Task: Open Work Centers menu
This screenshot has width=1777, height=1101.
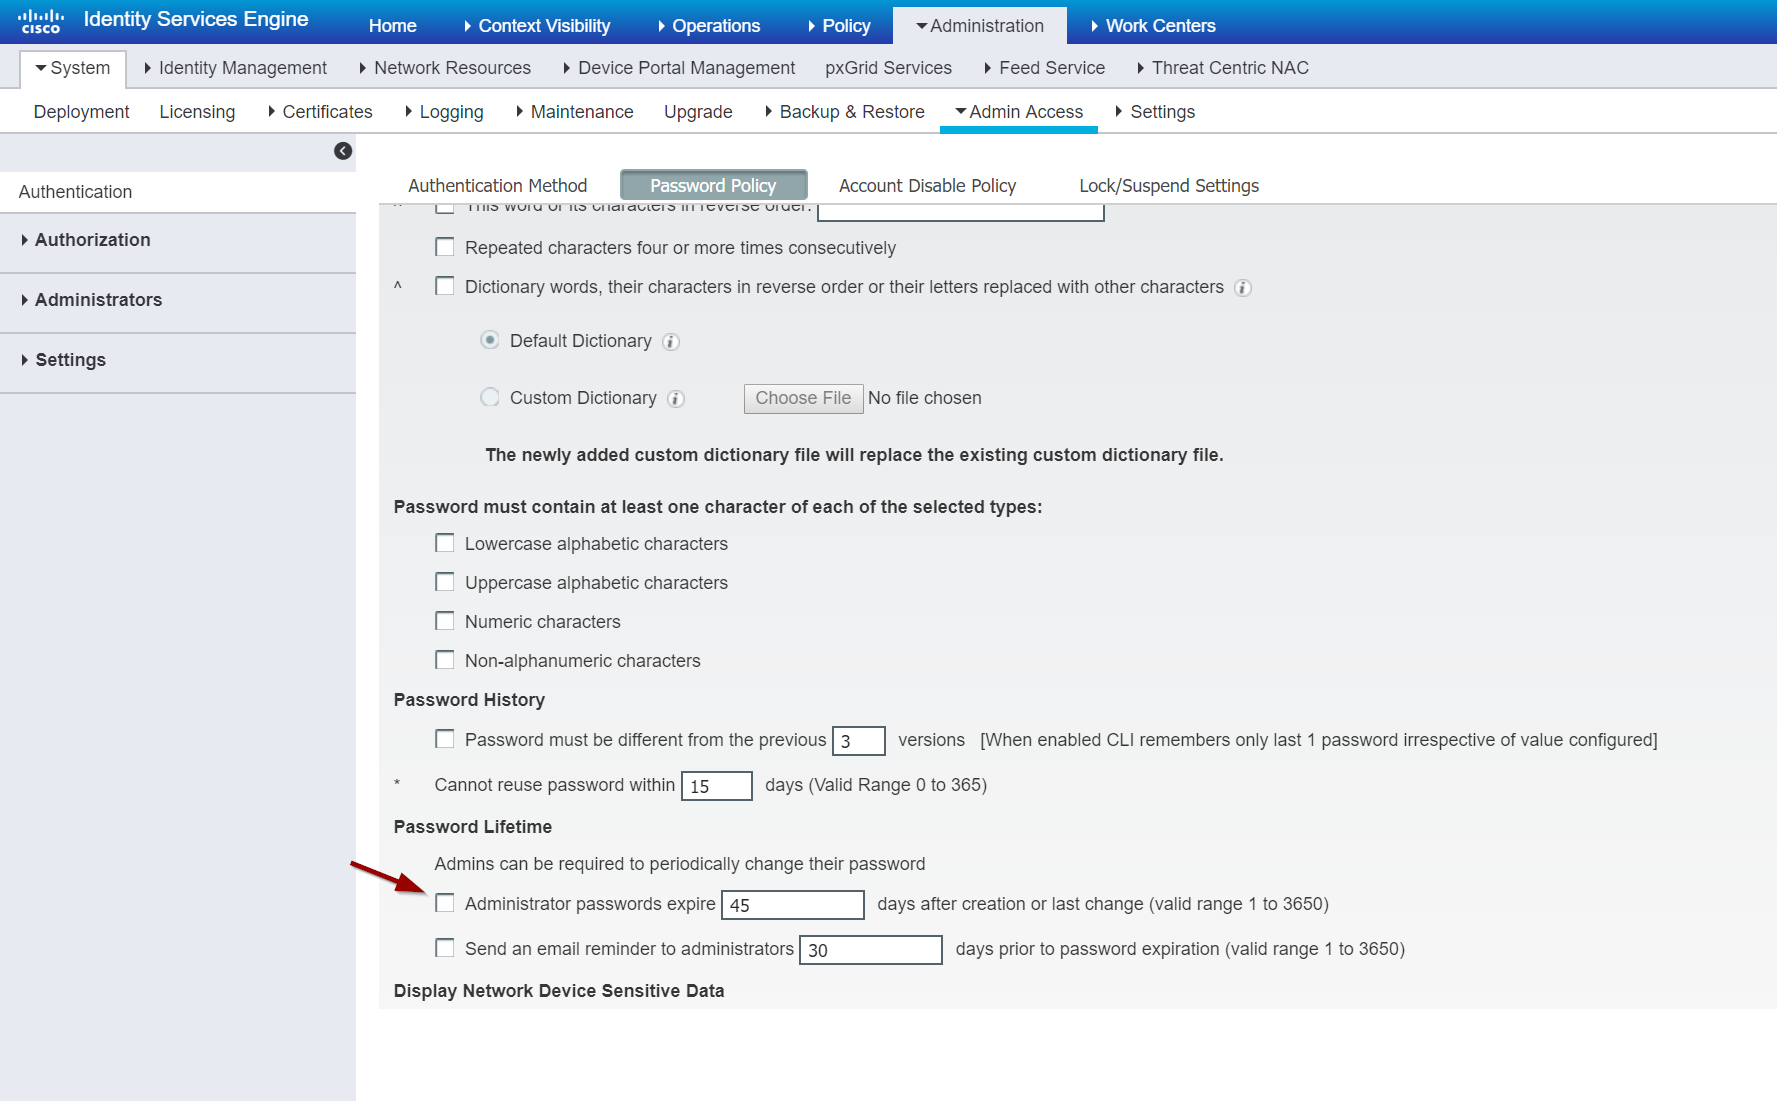Action: (x=1153, y=26)
